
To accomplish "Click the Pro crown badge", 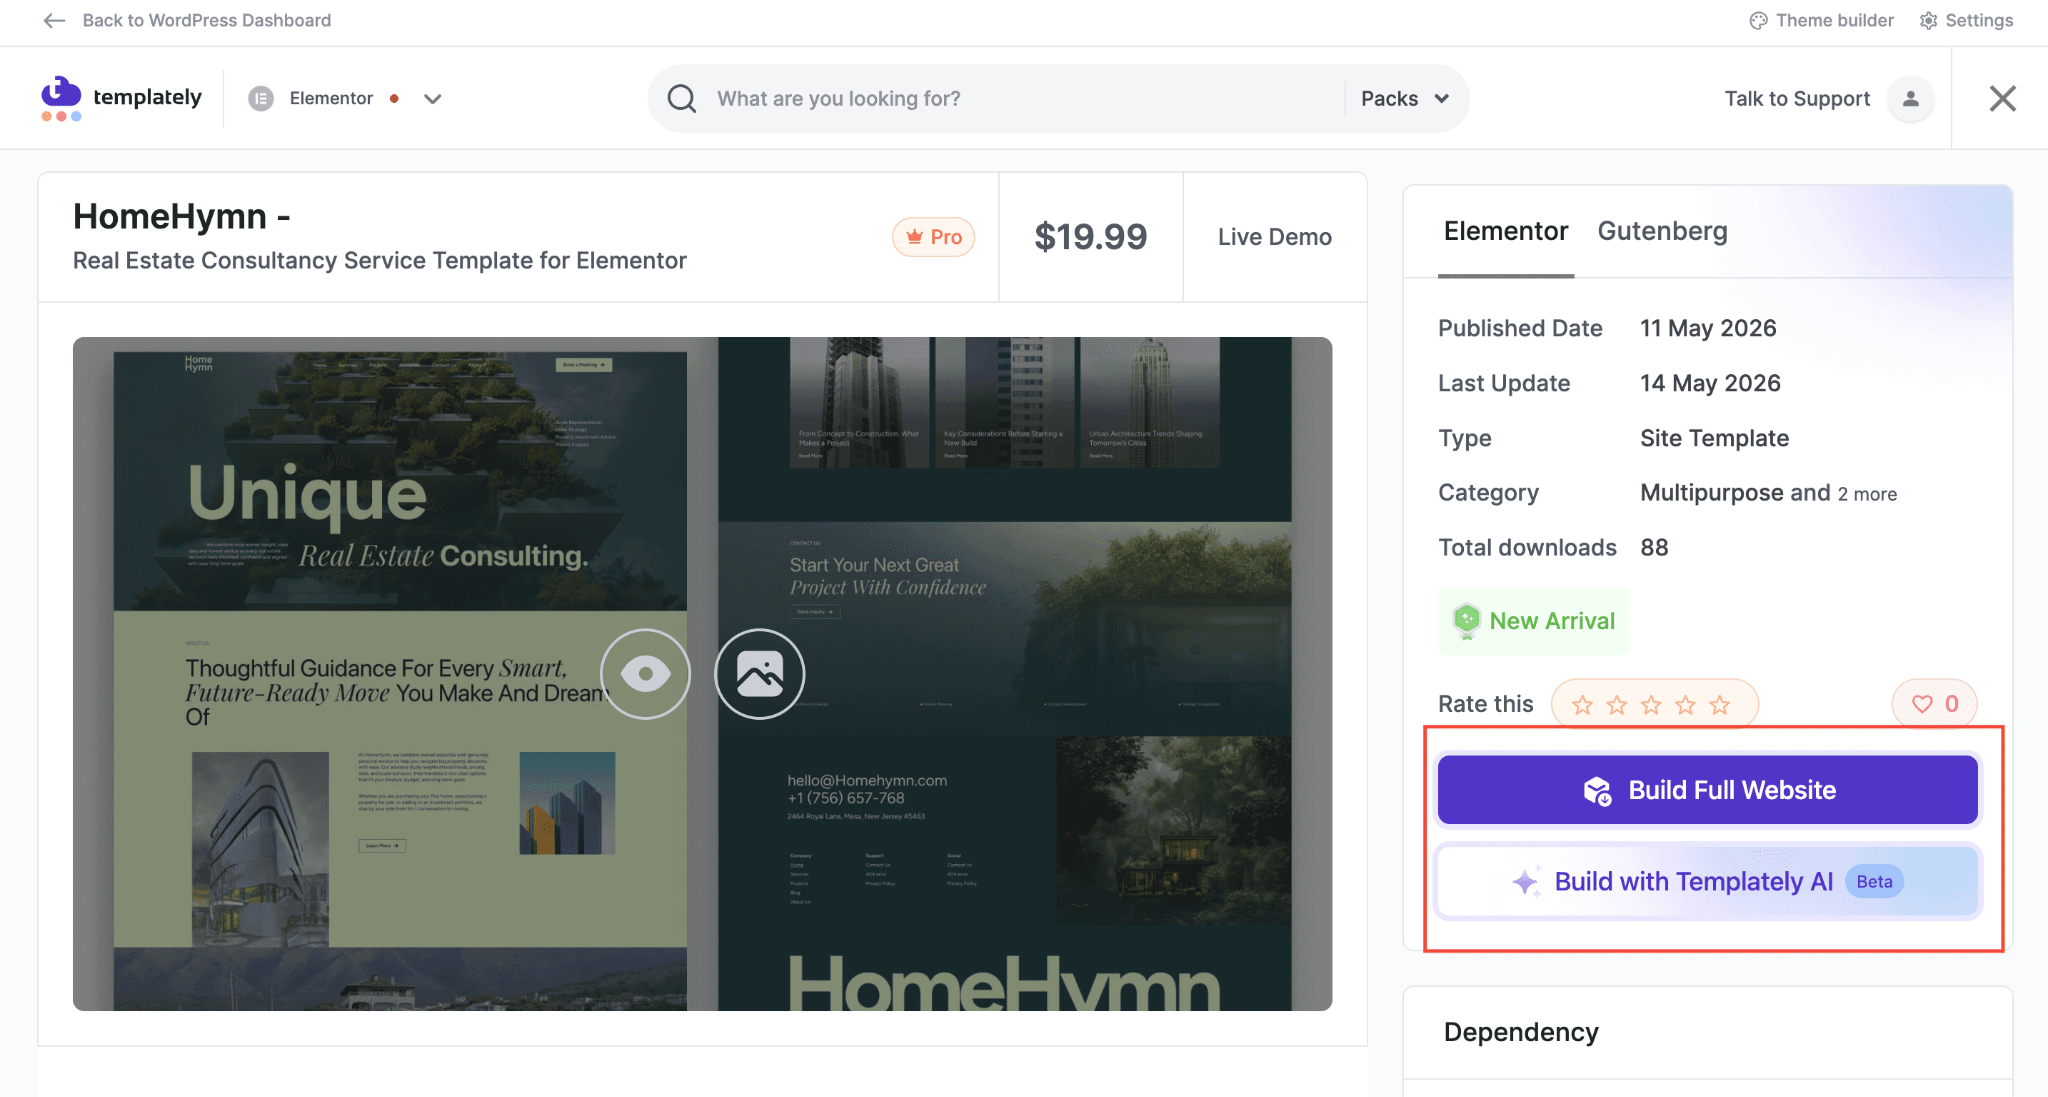I will click(x=933, y=237).
